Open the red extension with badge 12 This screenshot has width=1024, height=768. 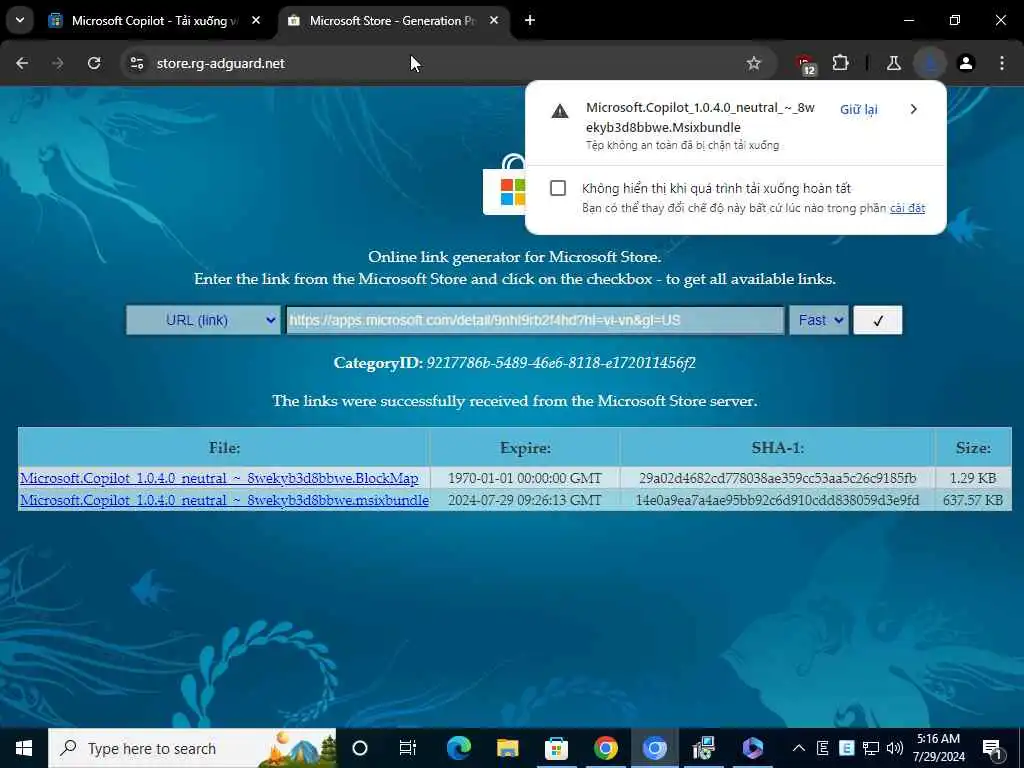tap(805, 64)
